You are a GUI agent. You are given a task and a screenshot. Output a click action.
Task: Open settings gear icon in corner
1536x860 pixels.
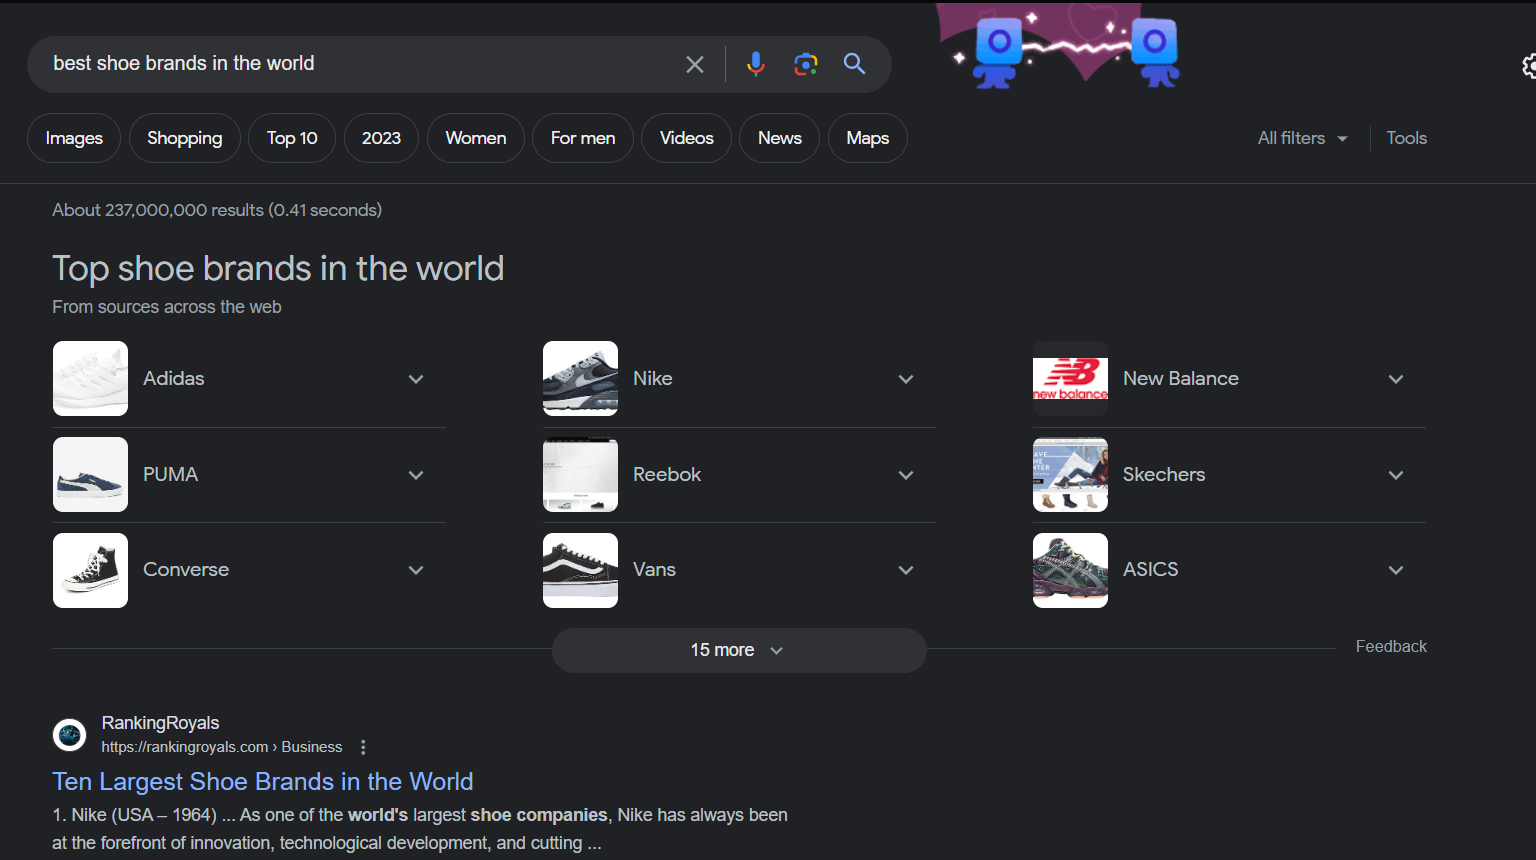point(1530,66)
